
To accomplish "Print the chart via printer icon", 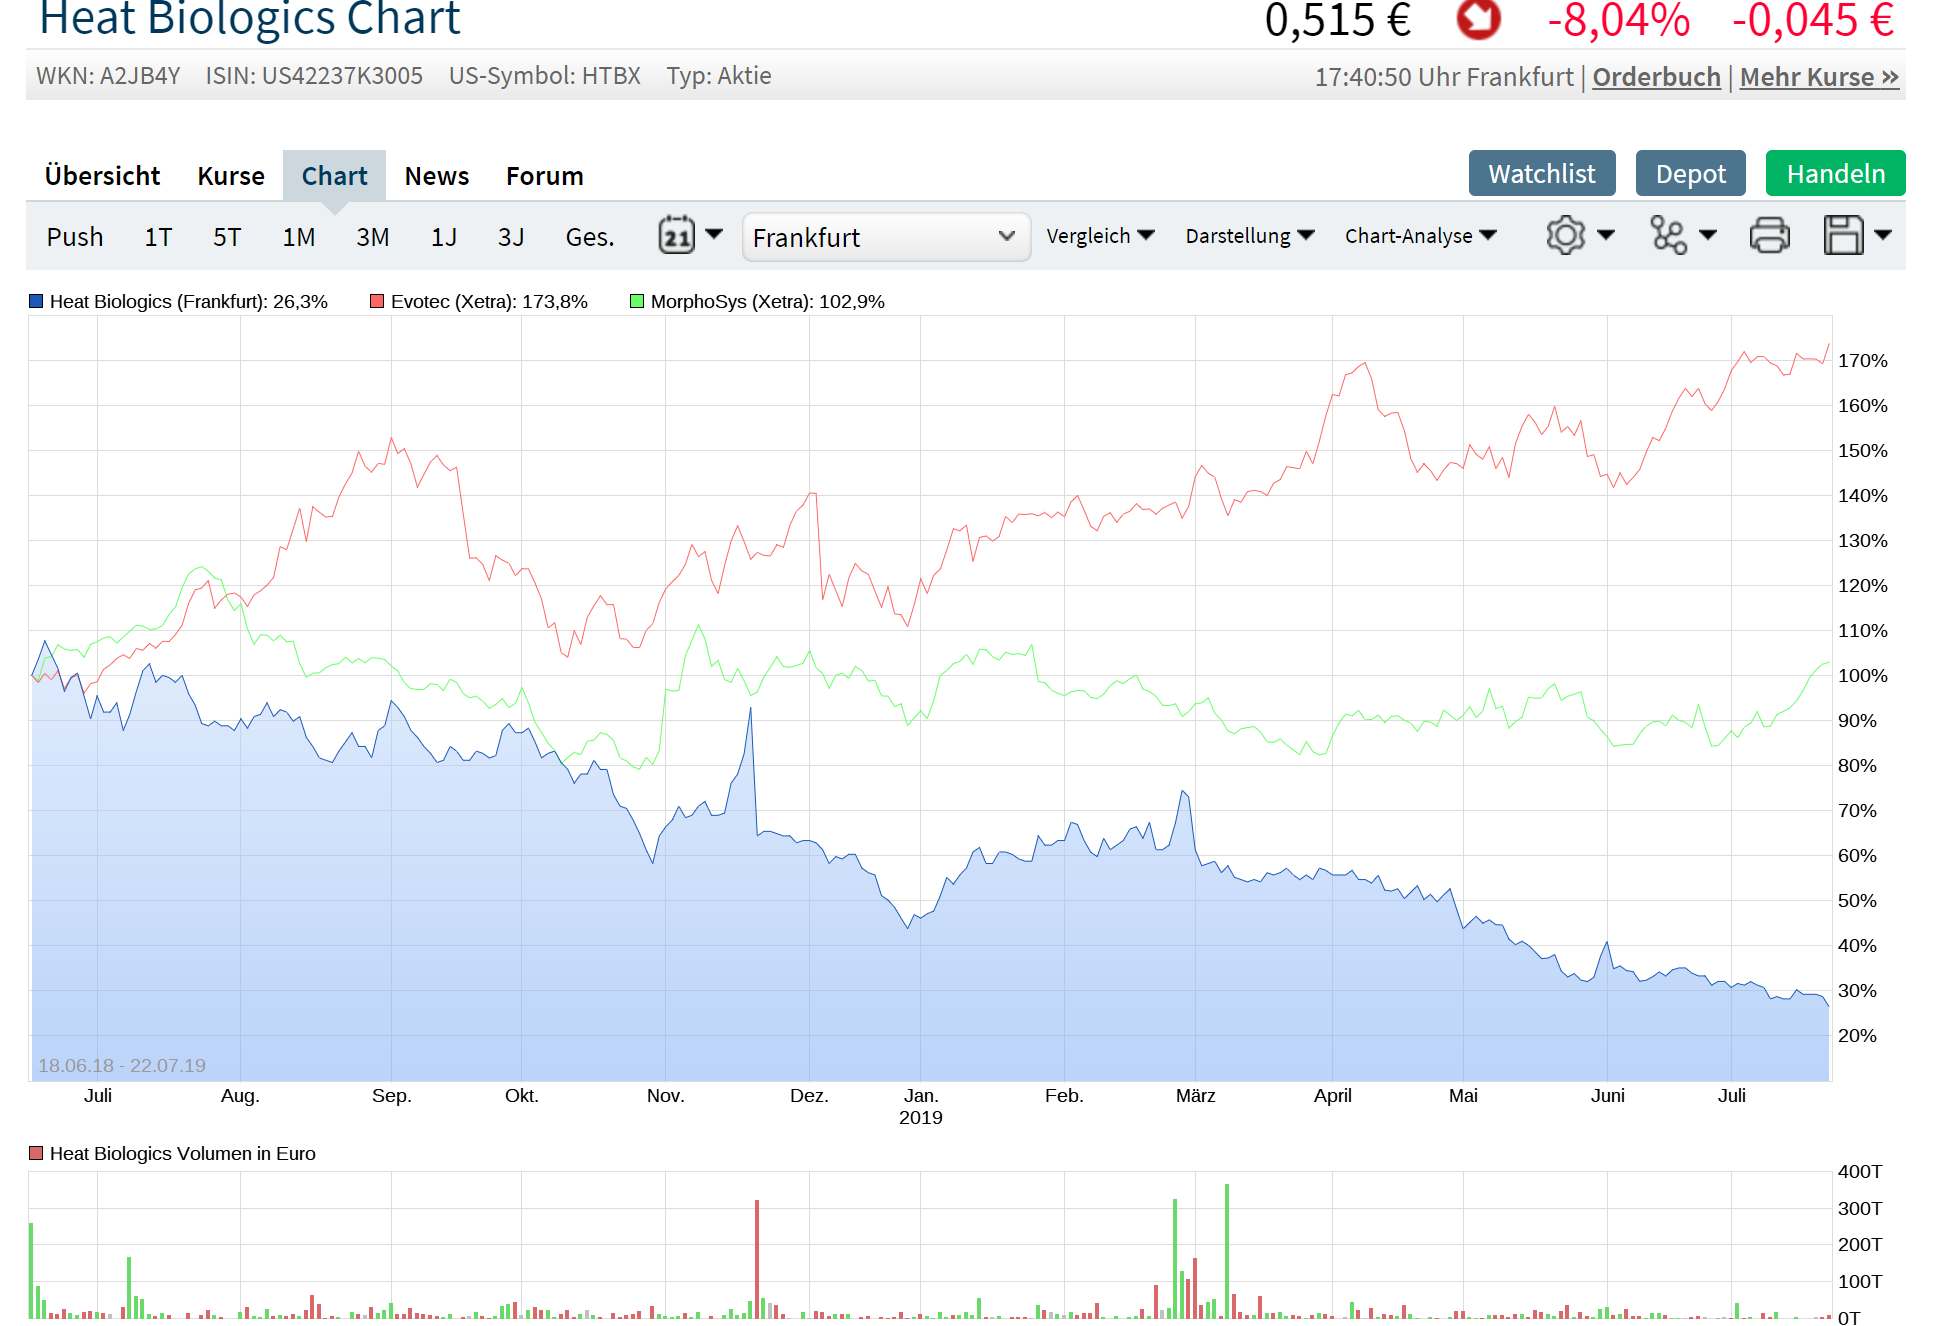I will click(x=1769, y=236).
